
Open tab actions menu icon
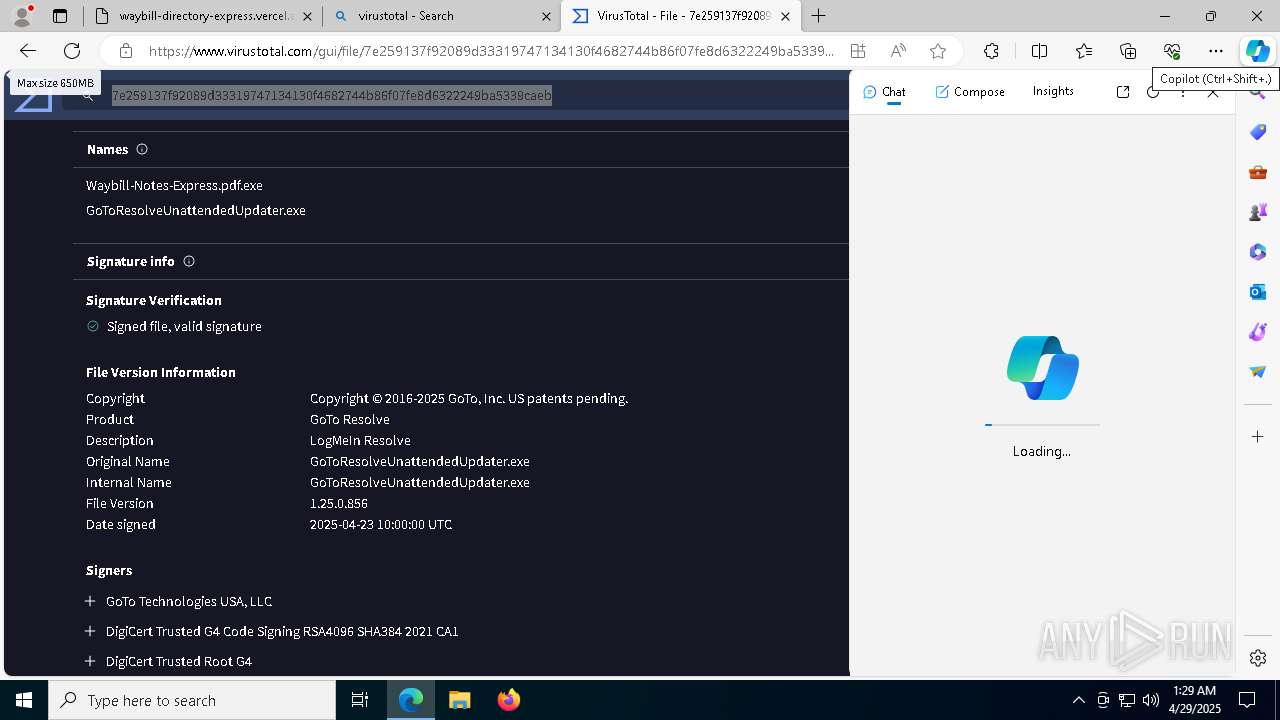coord(60,16)
